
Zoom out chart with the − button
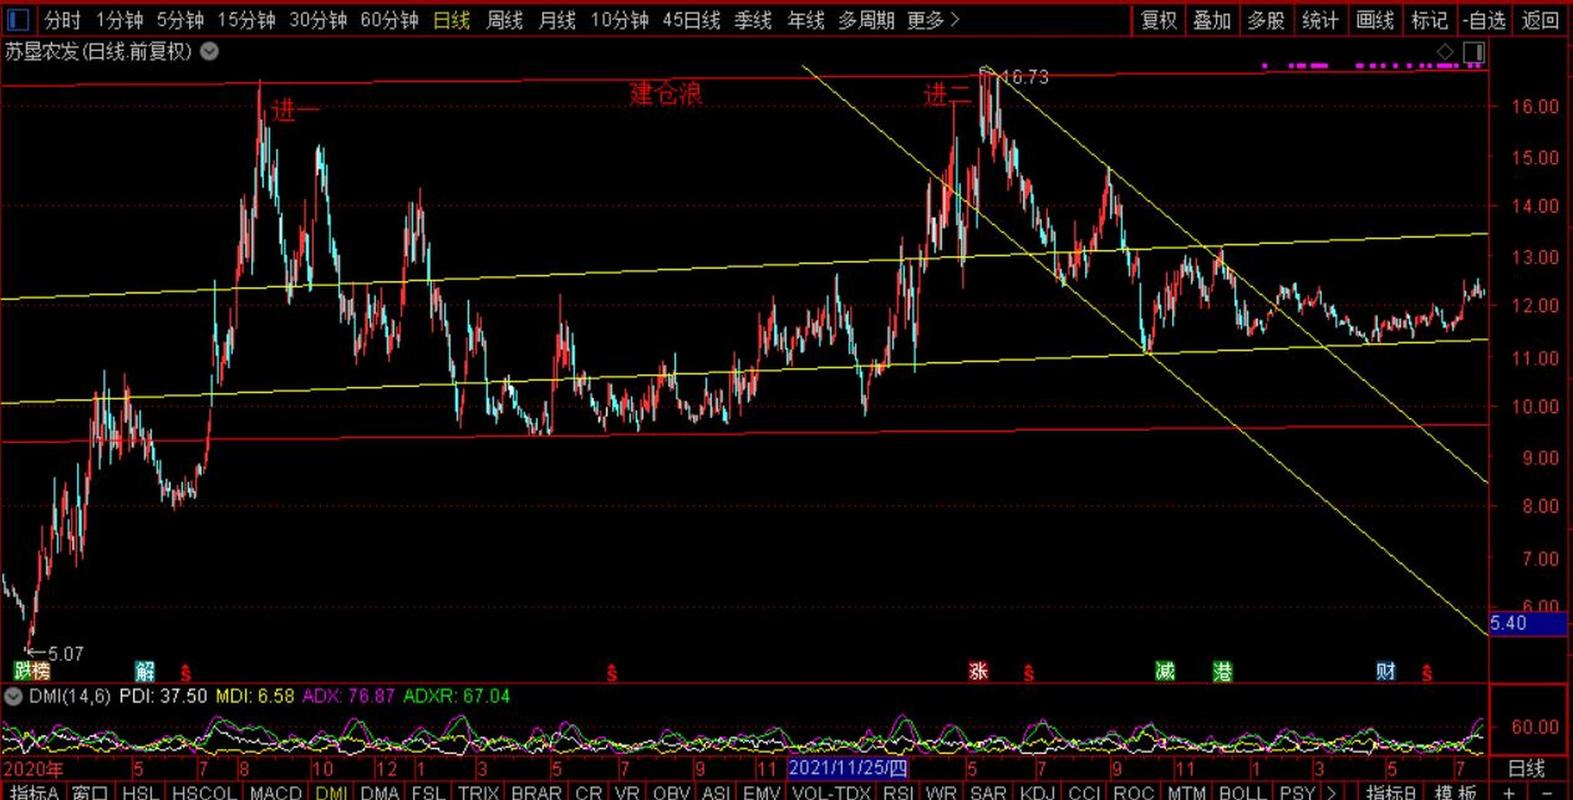(x=1547, y=792)
